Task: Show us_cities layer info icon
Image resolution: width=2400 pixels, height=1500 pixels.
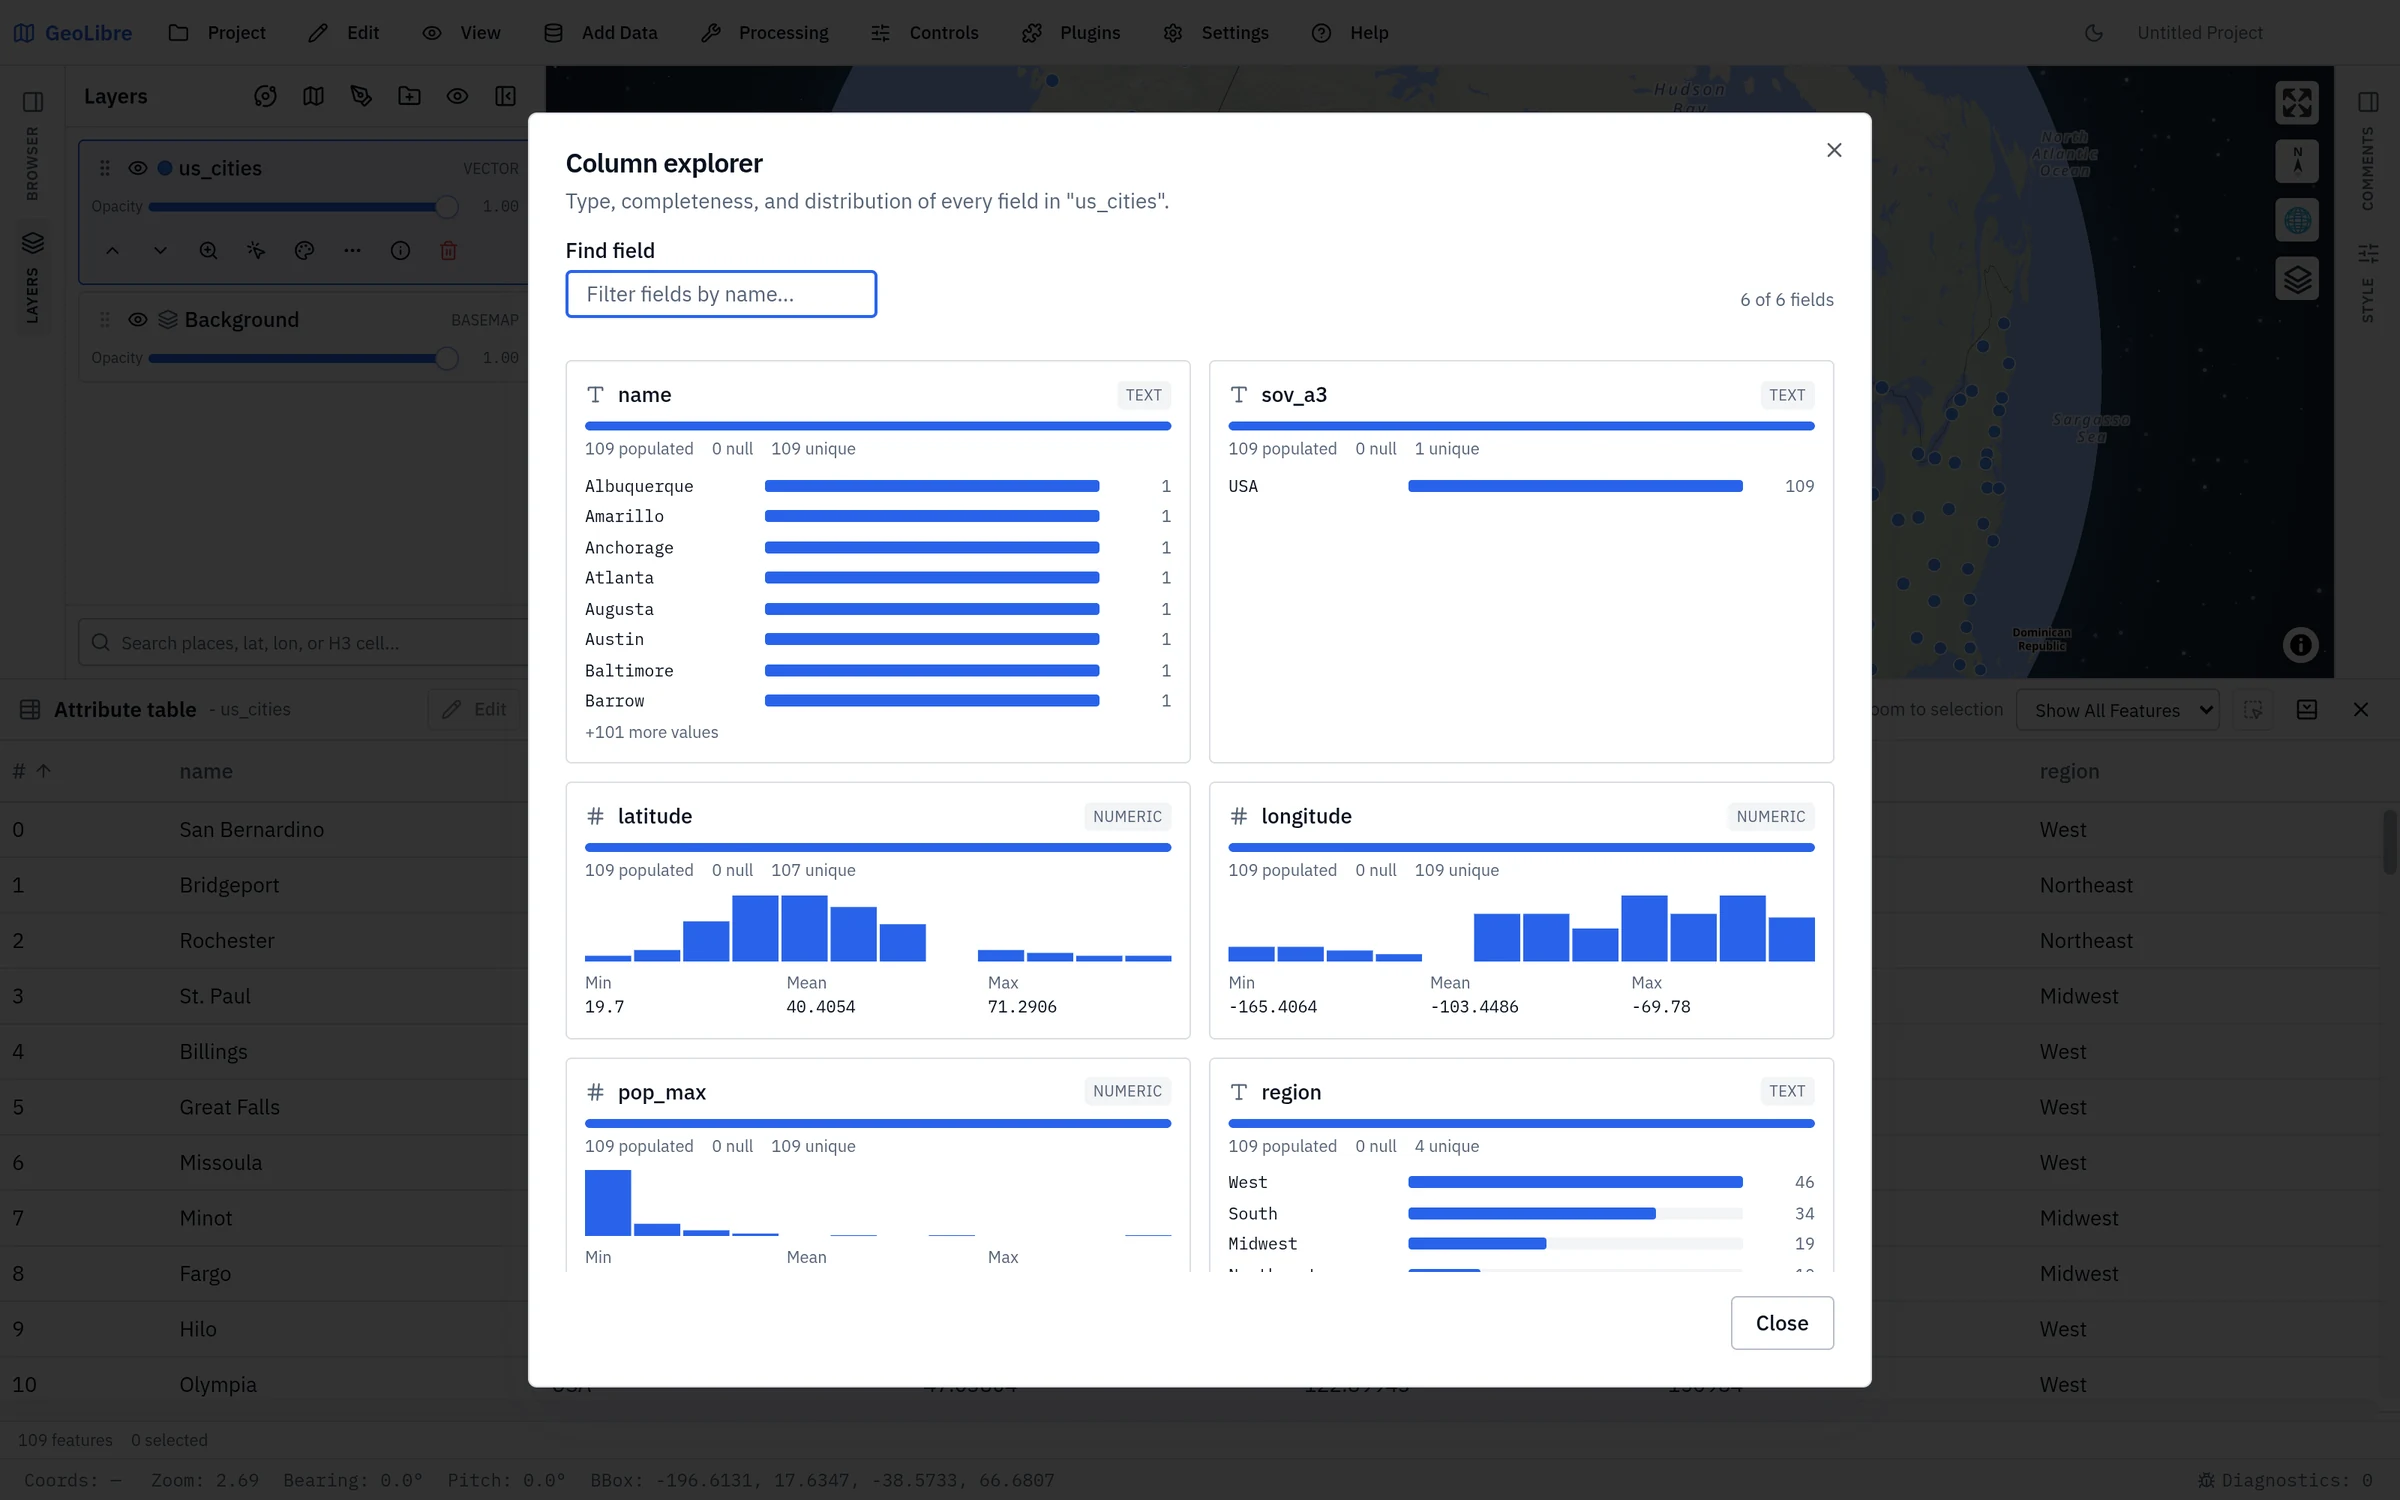Action: click(x=400, y=251)
